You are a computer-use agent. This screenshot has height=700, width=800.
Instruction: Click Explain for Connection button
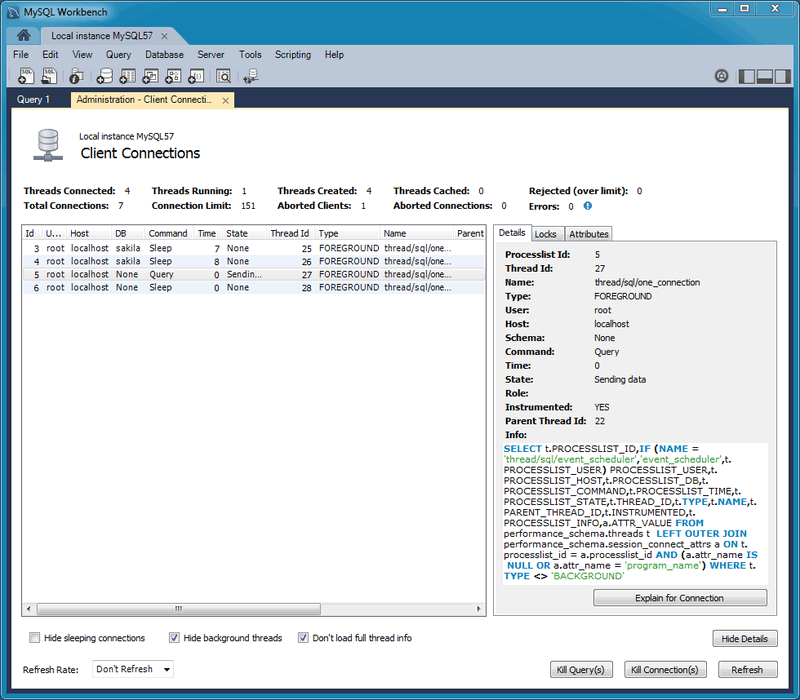(x=680, y=598)
